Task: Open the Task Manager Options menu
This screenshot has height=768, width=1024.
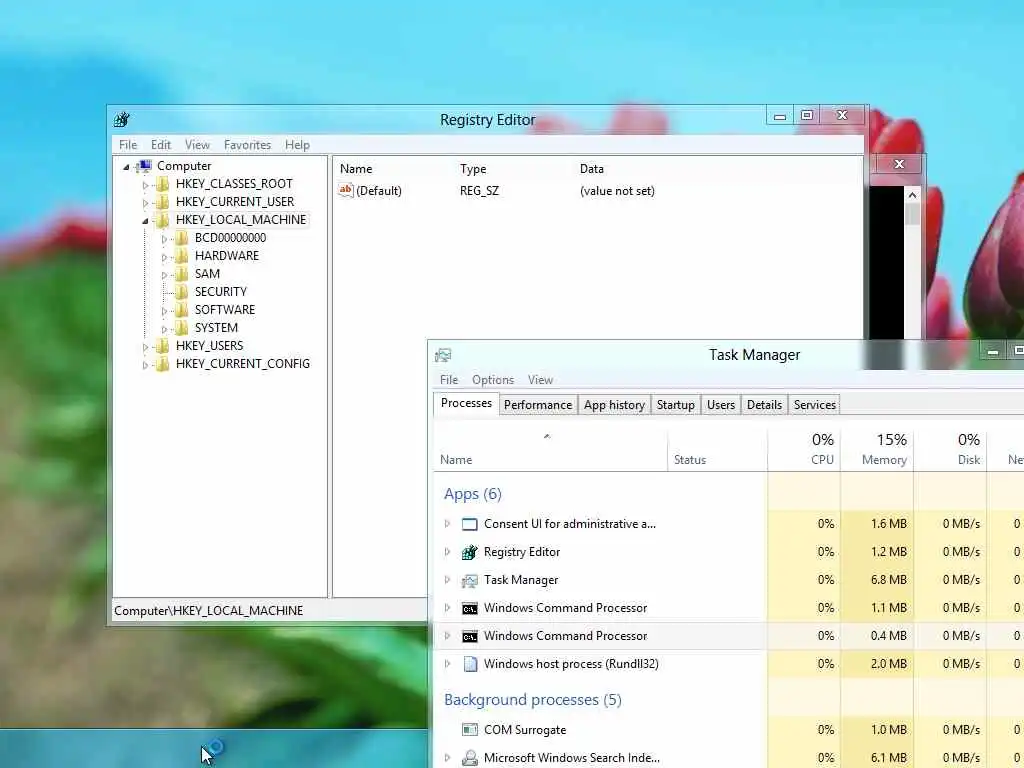Action: coord(493,380)
